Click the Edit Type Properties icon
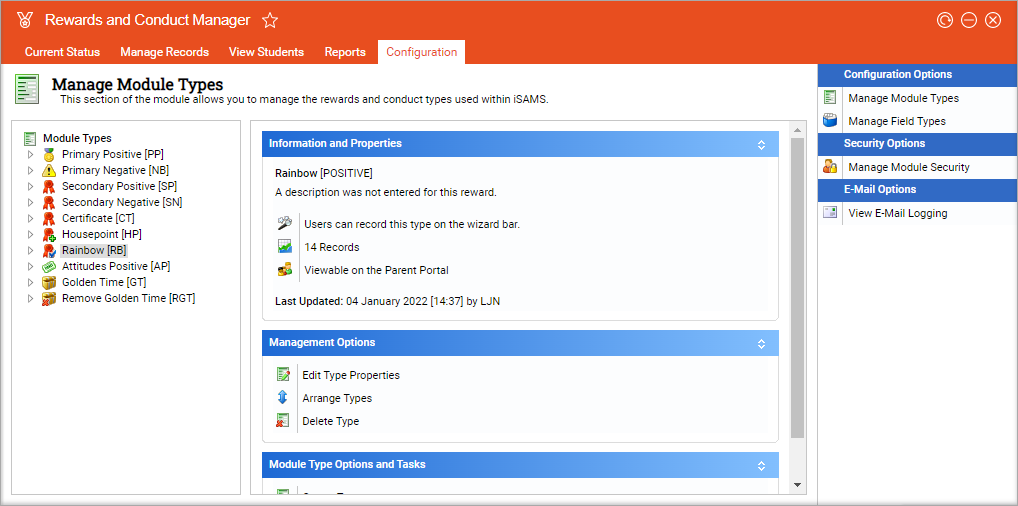The width and height of the screenshot is (1018, 506). click(283, 375)
